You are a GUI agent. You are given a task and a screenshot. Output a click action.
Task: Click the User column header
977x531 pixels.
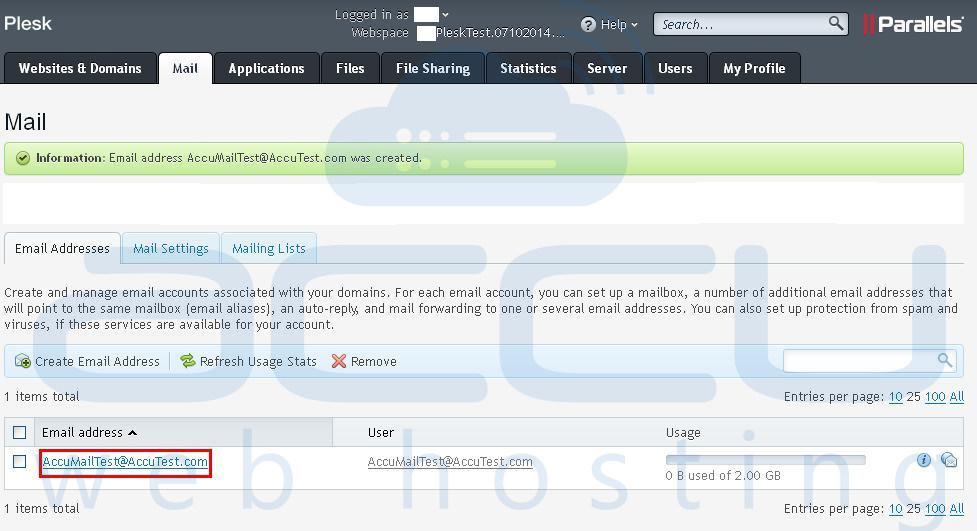tap(381, 433)
